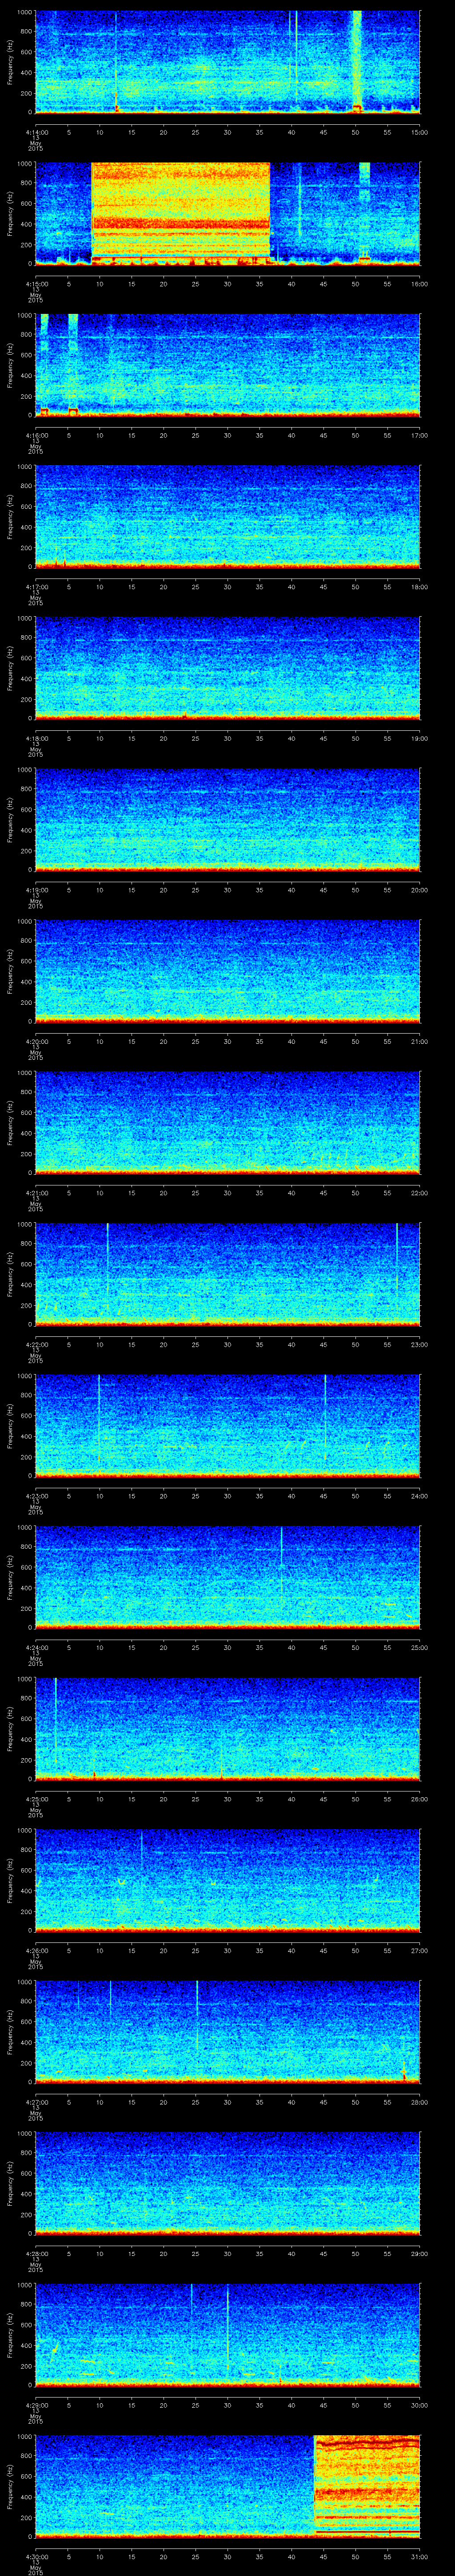Image resolution: width=455 pixels, height=2576 pixels.
Task: Click the 31:00 end time label
Action: (x=419, y=2557)
